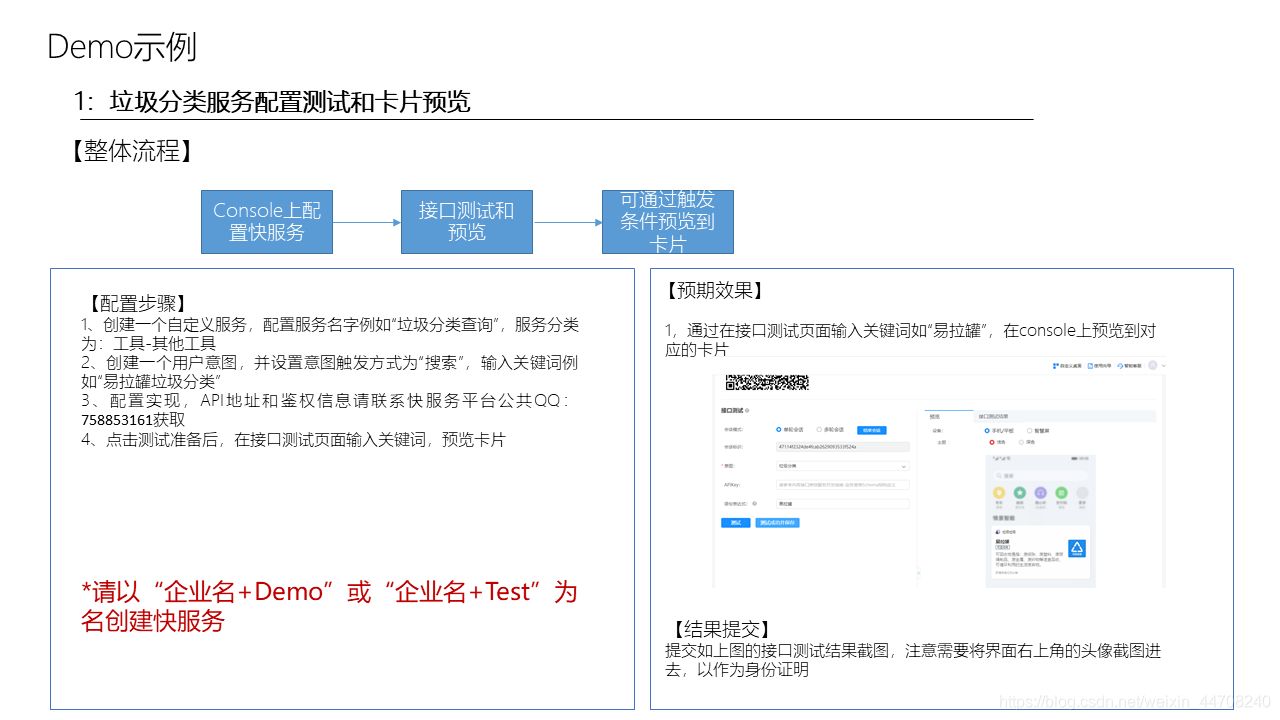The width and height of the screenshot is (1280, 720).
Task: Click the '可通过触发条件预览到卡片' flow box
Action: pos(668,221)
